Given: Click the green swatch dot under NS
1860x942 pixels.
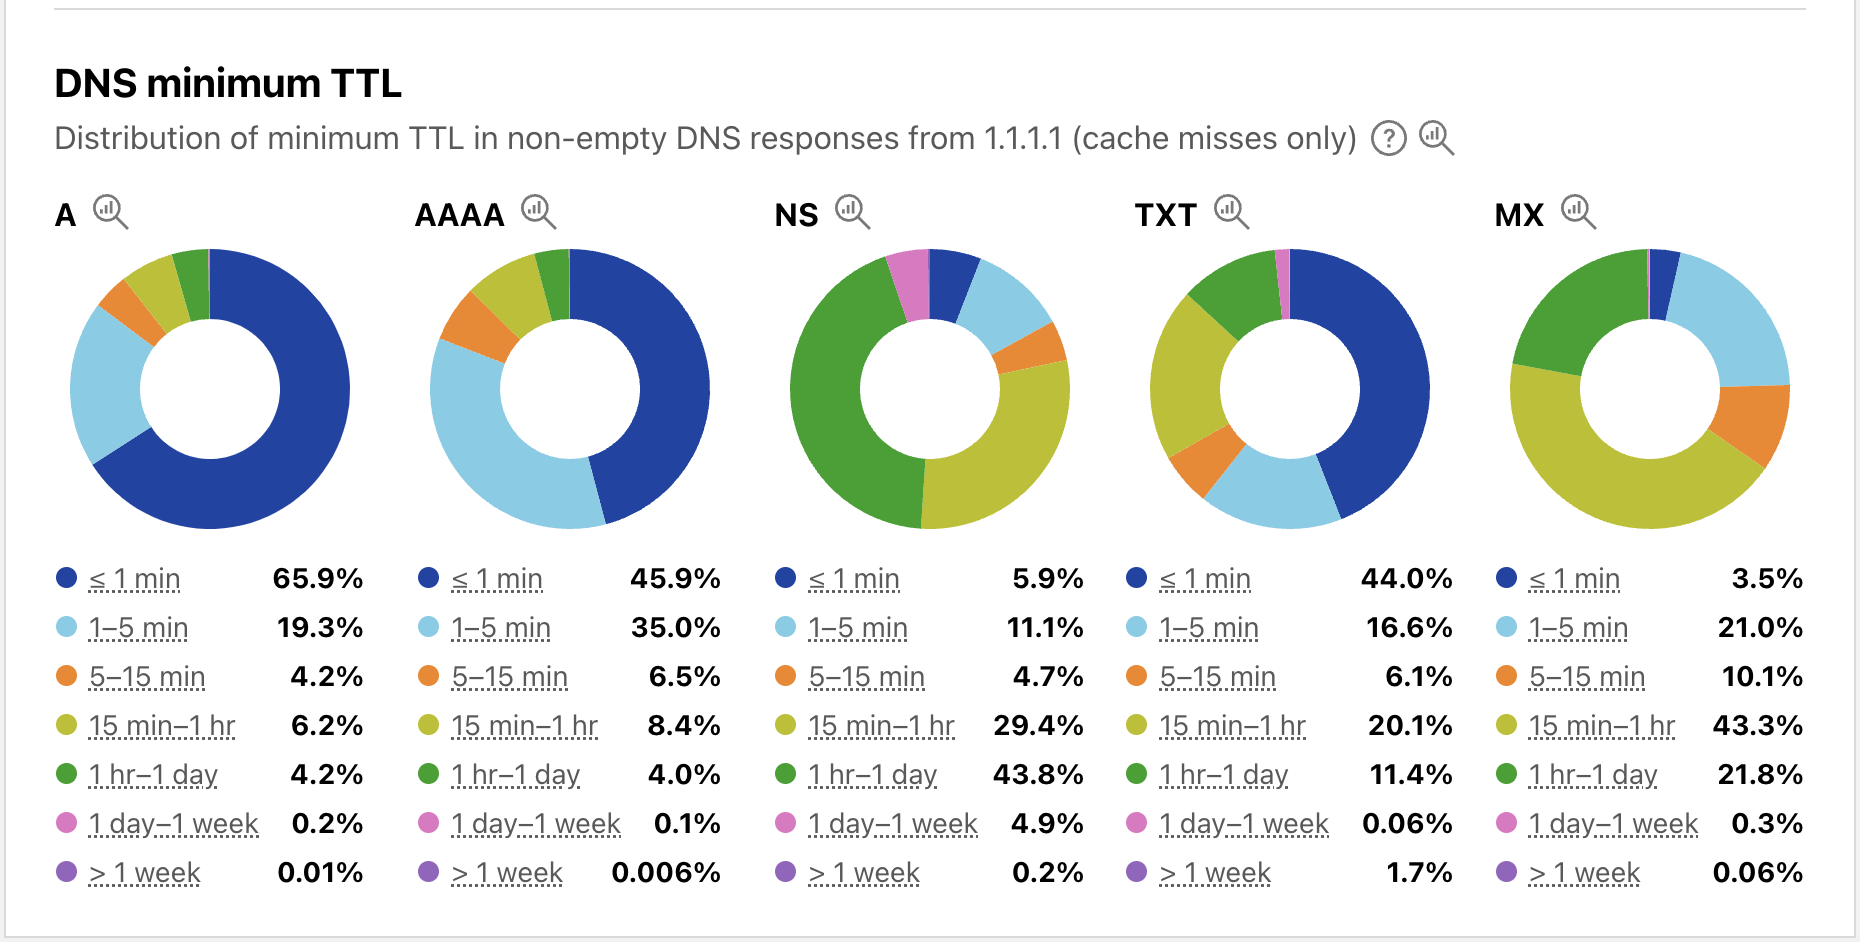Looking at the screenshot, I should click(x=786, y=774).
